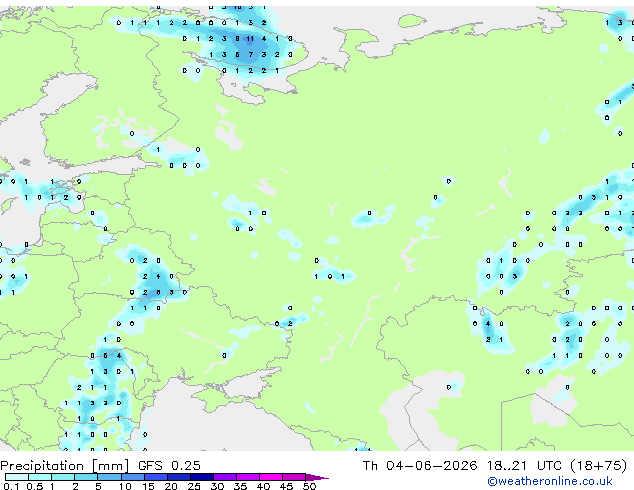
Task: Click the '45' legend scale label
Action: (x=286, y=486)
